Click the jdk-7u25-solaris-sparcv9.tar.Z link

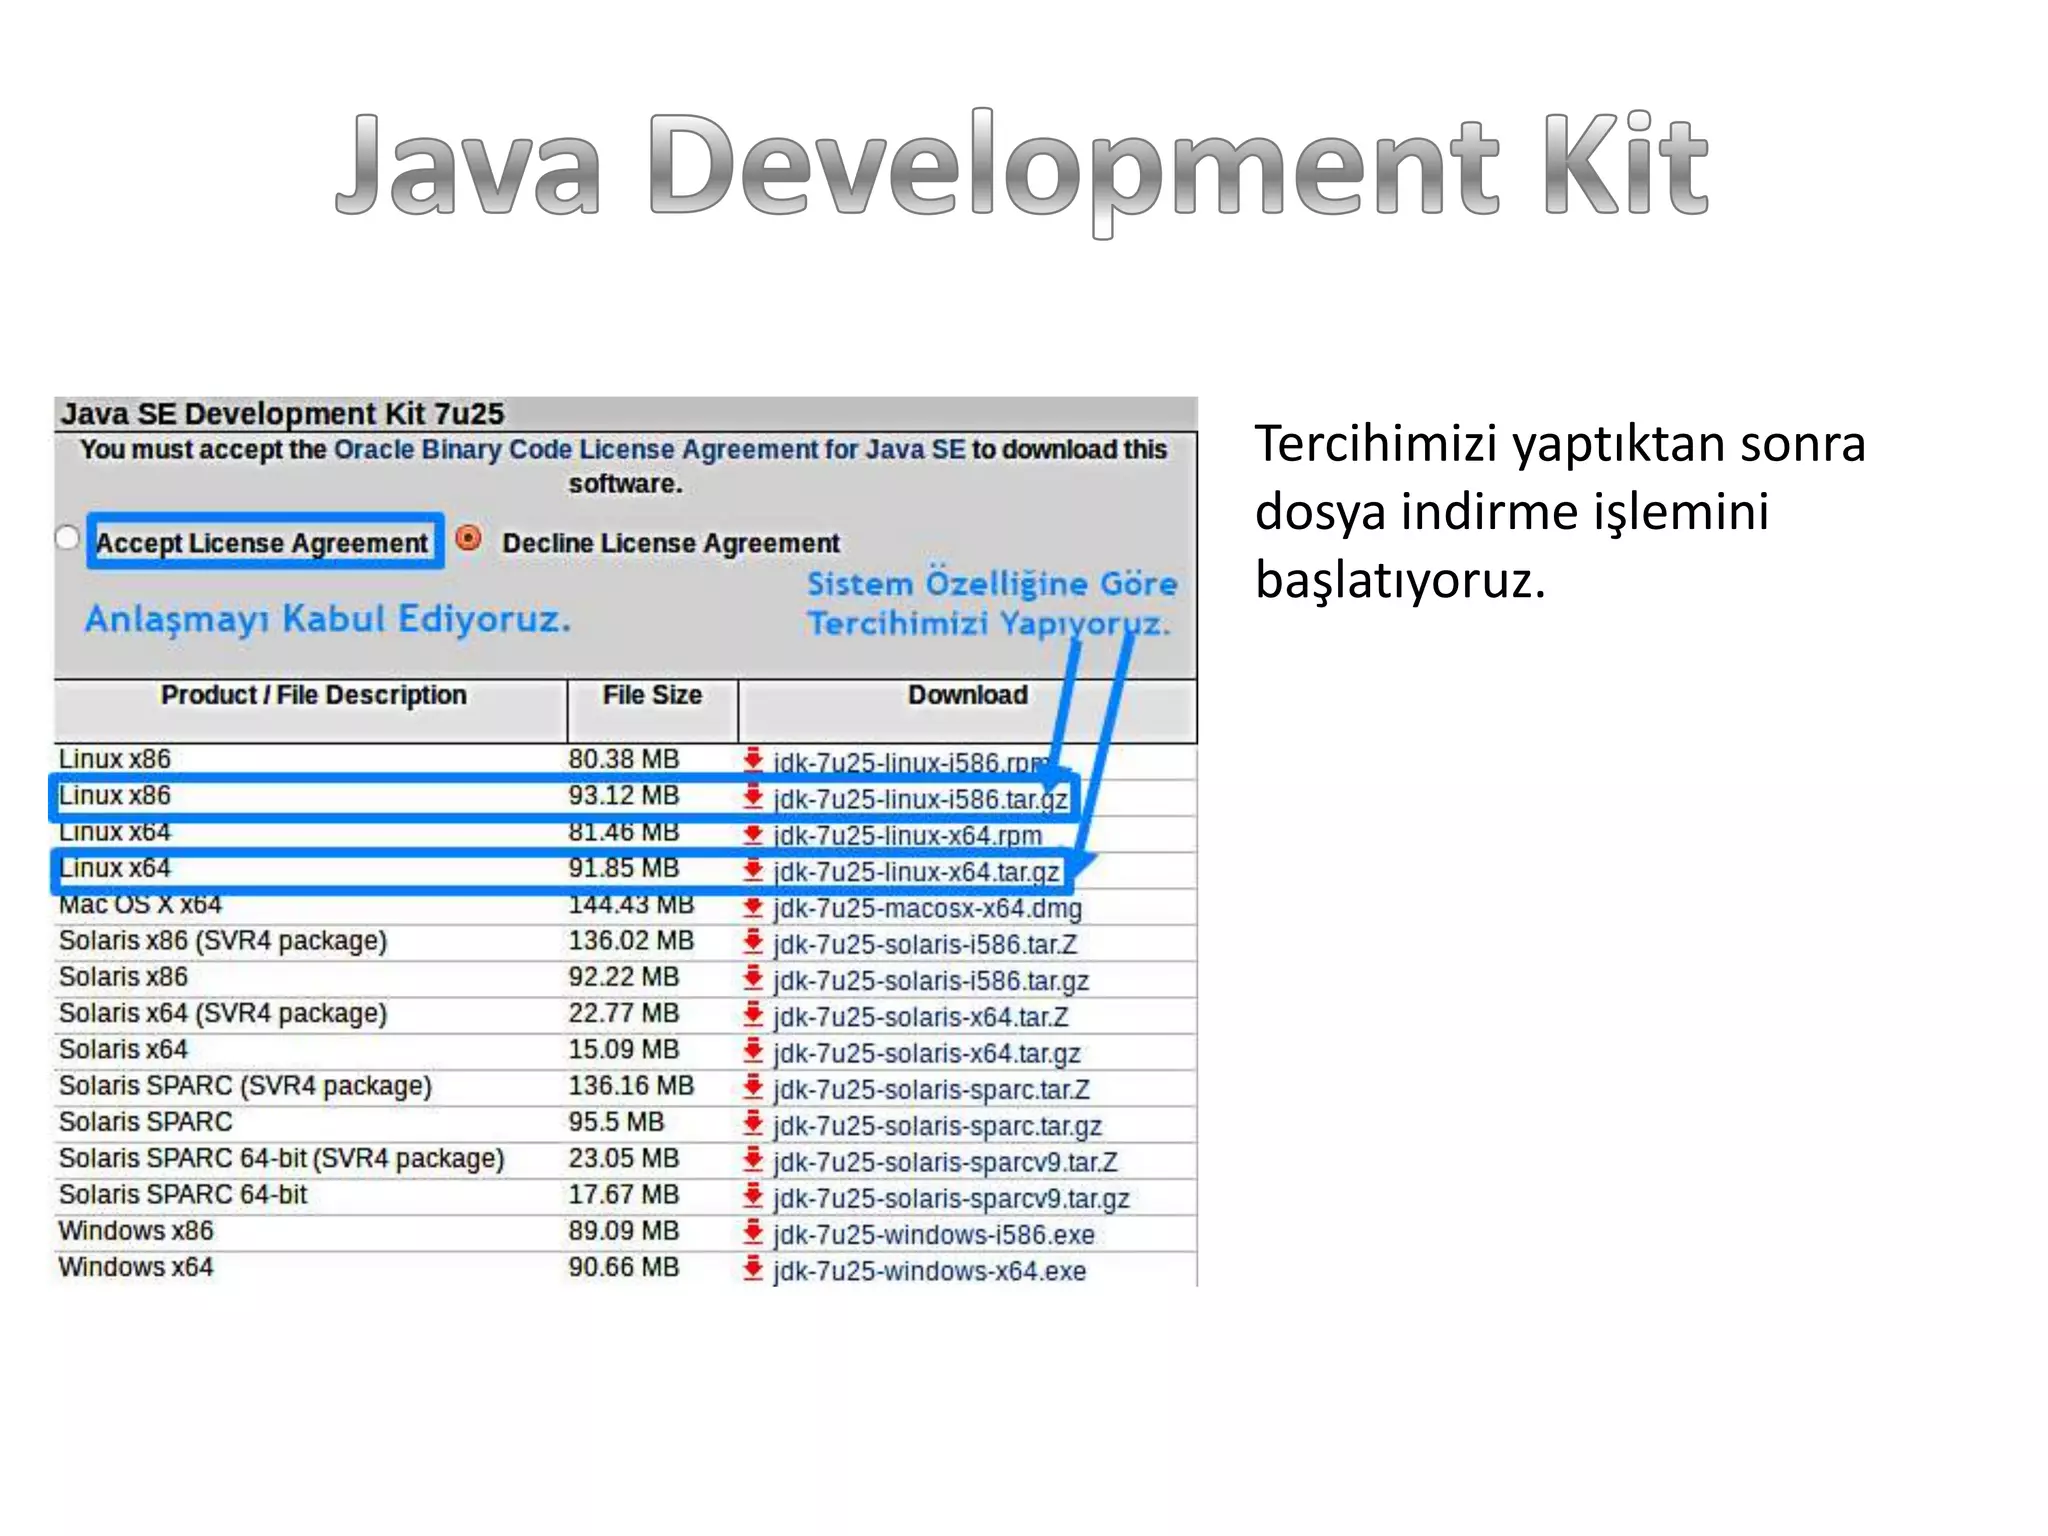point(945,1162)
